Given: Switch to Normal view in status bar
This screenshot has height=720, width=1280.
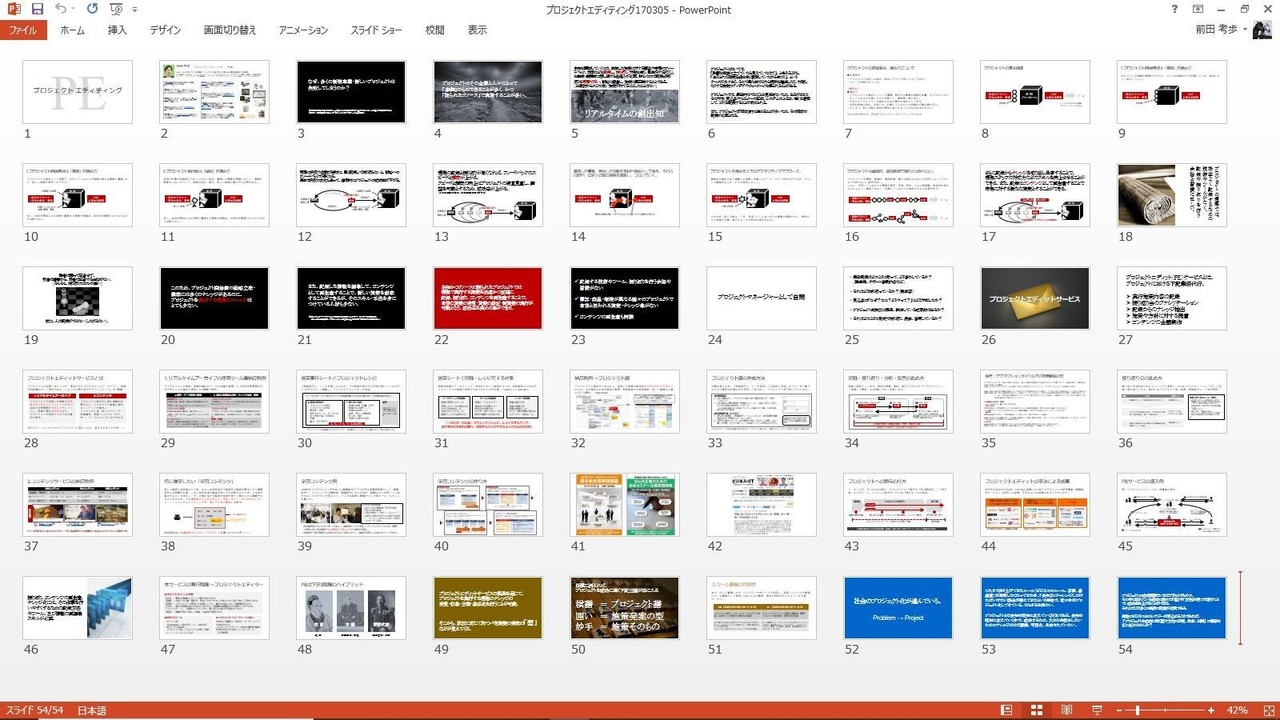Looking at the screenshot, I should pos(1007,710).
